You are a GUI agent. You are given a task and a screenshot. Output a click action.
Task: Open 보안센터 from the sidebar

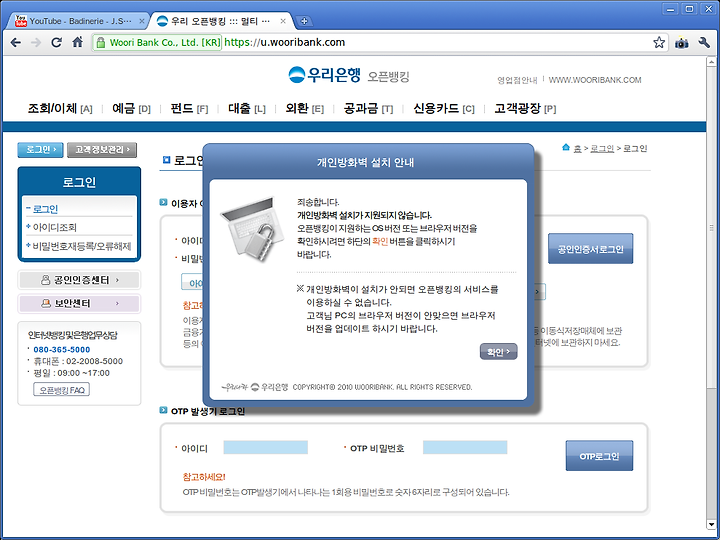(x=79, y=304)
